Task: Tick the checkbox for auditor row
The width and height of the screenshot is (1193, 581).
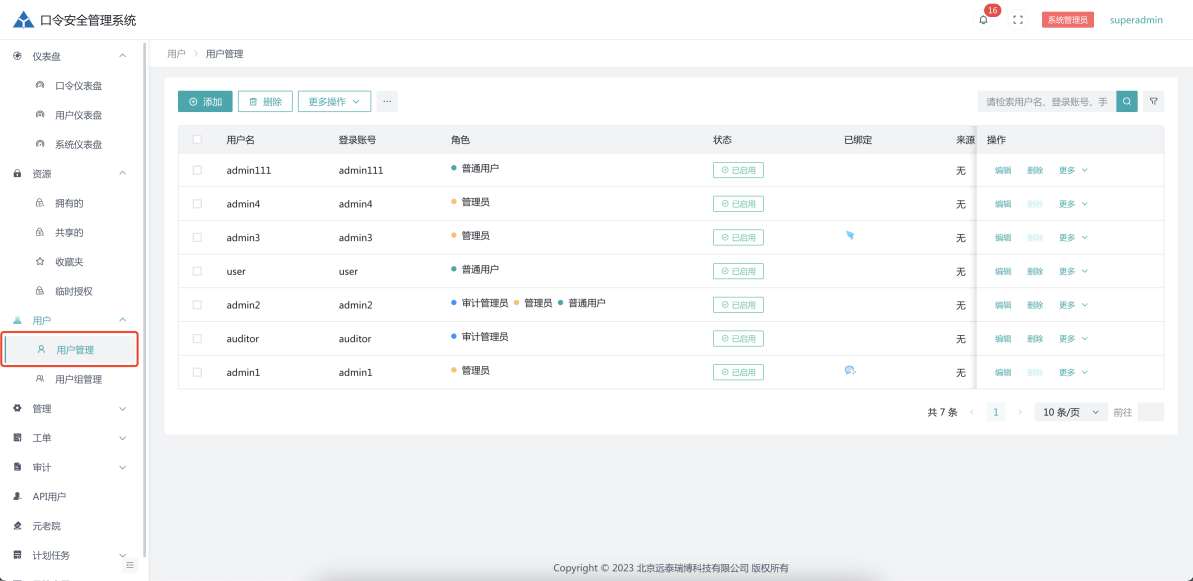Action: point(197,338)
